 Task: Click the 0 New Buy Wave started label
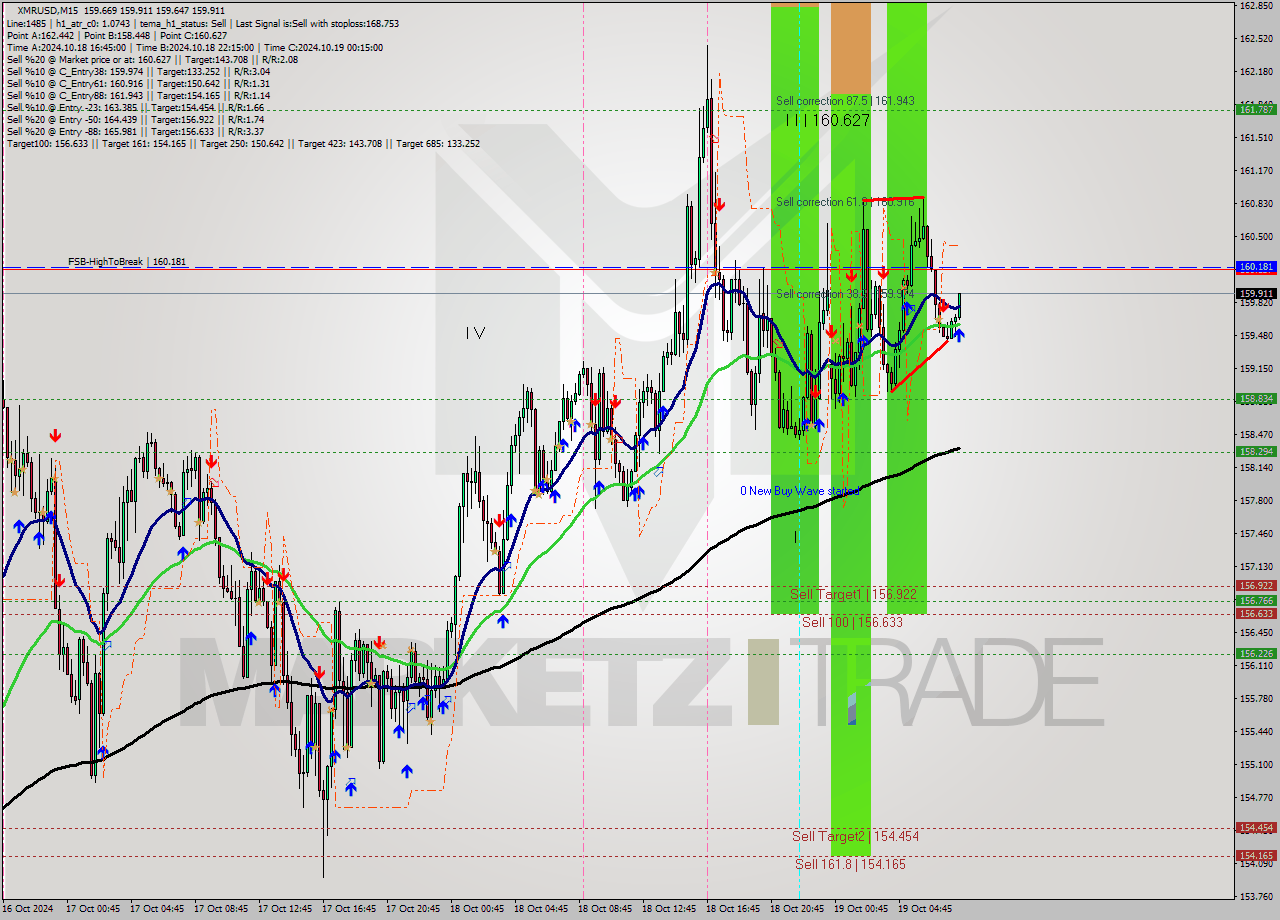coord(799,491)
